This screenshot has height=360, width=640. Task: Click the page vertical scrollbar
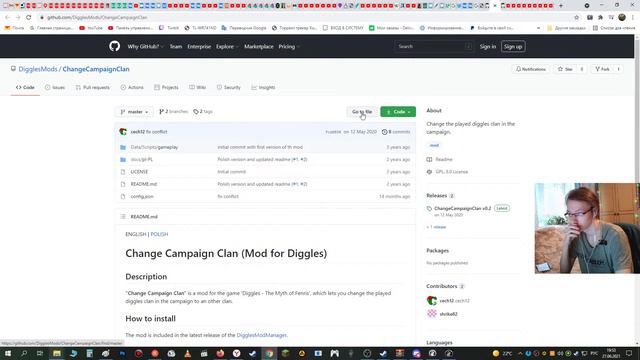coord(637,191)
